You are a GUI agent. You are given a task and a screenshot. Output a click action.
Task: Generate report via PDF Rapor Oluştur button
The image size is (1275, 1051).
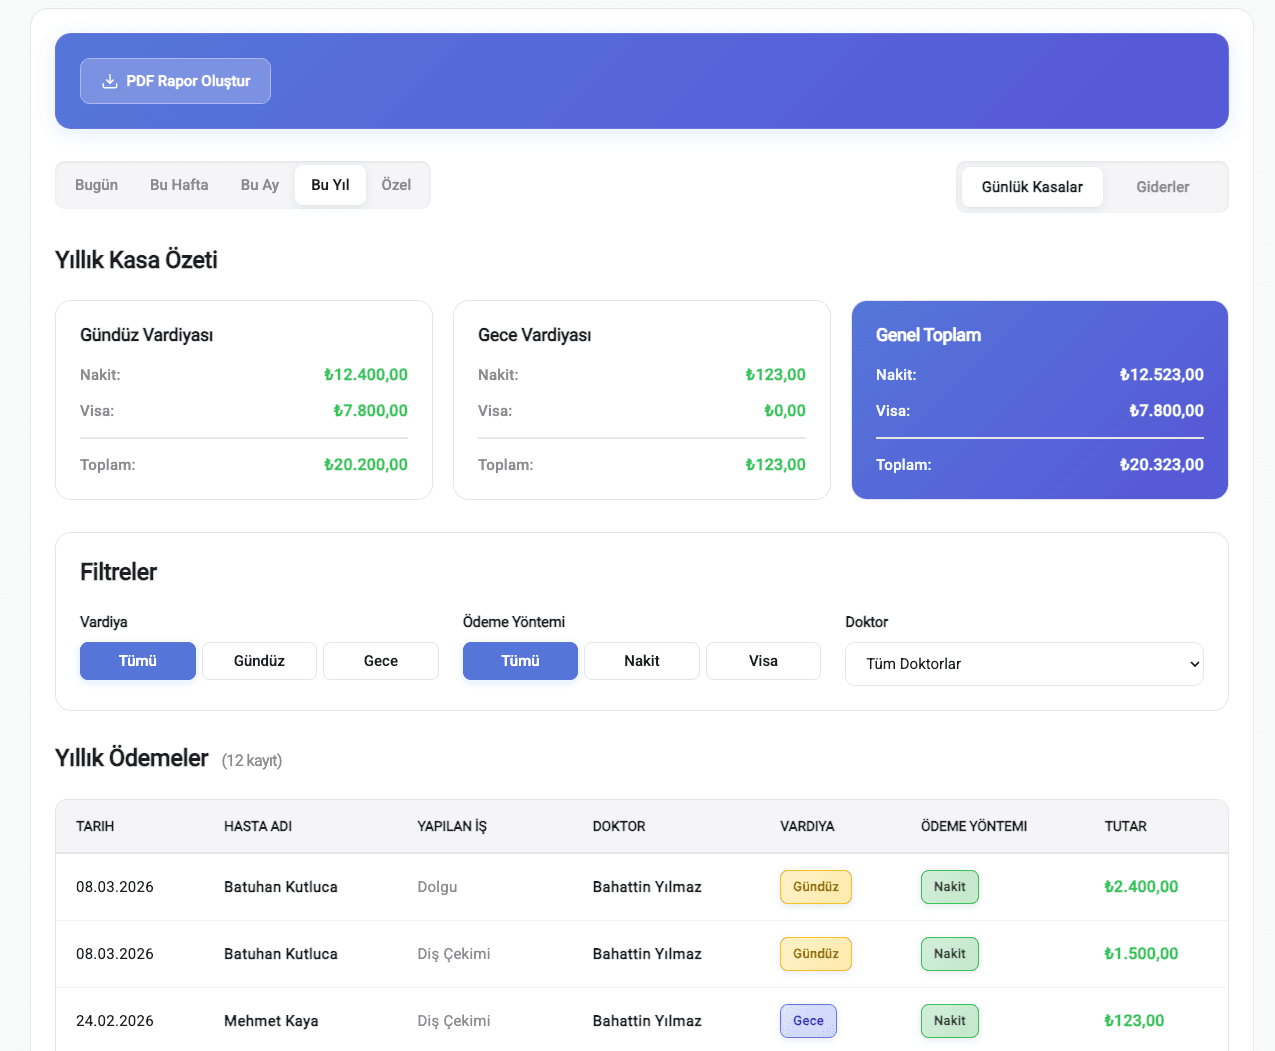point(175,81)
